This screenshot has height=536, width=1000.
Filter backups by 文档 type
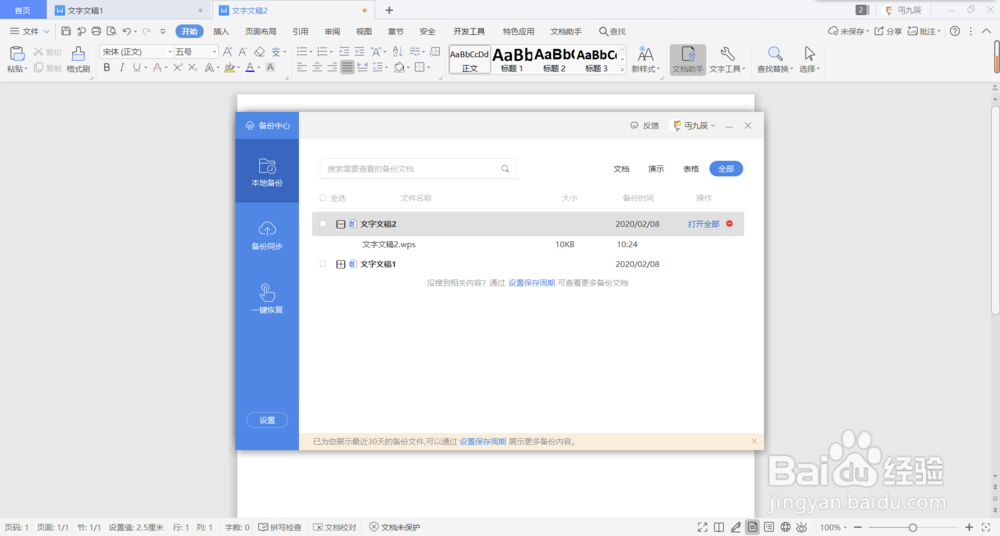(621, 169)
